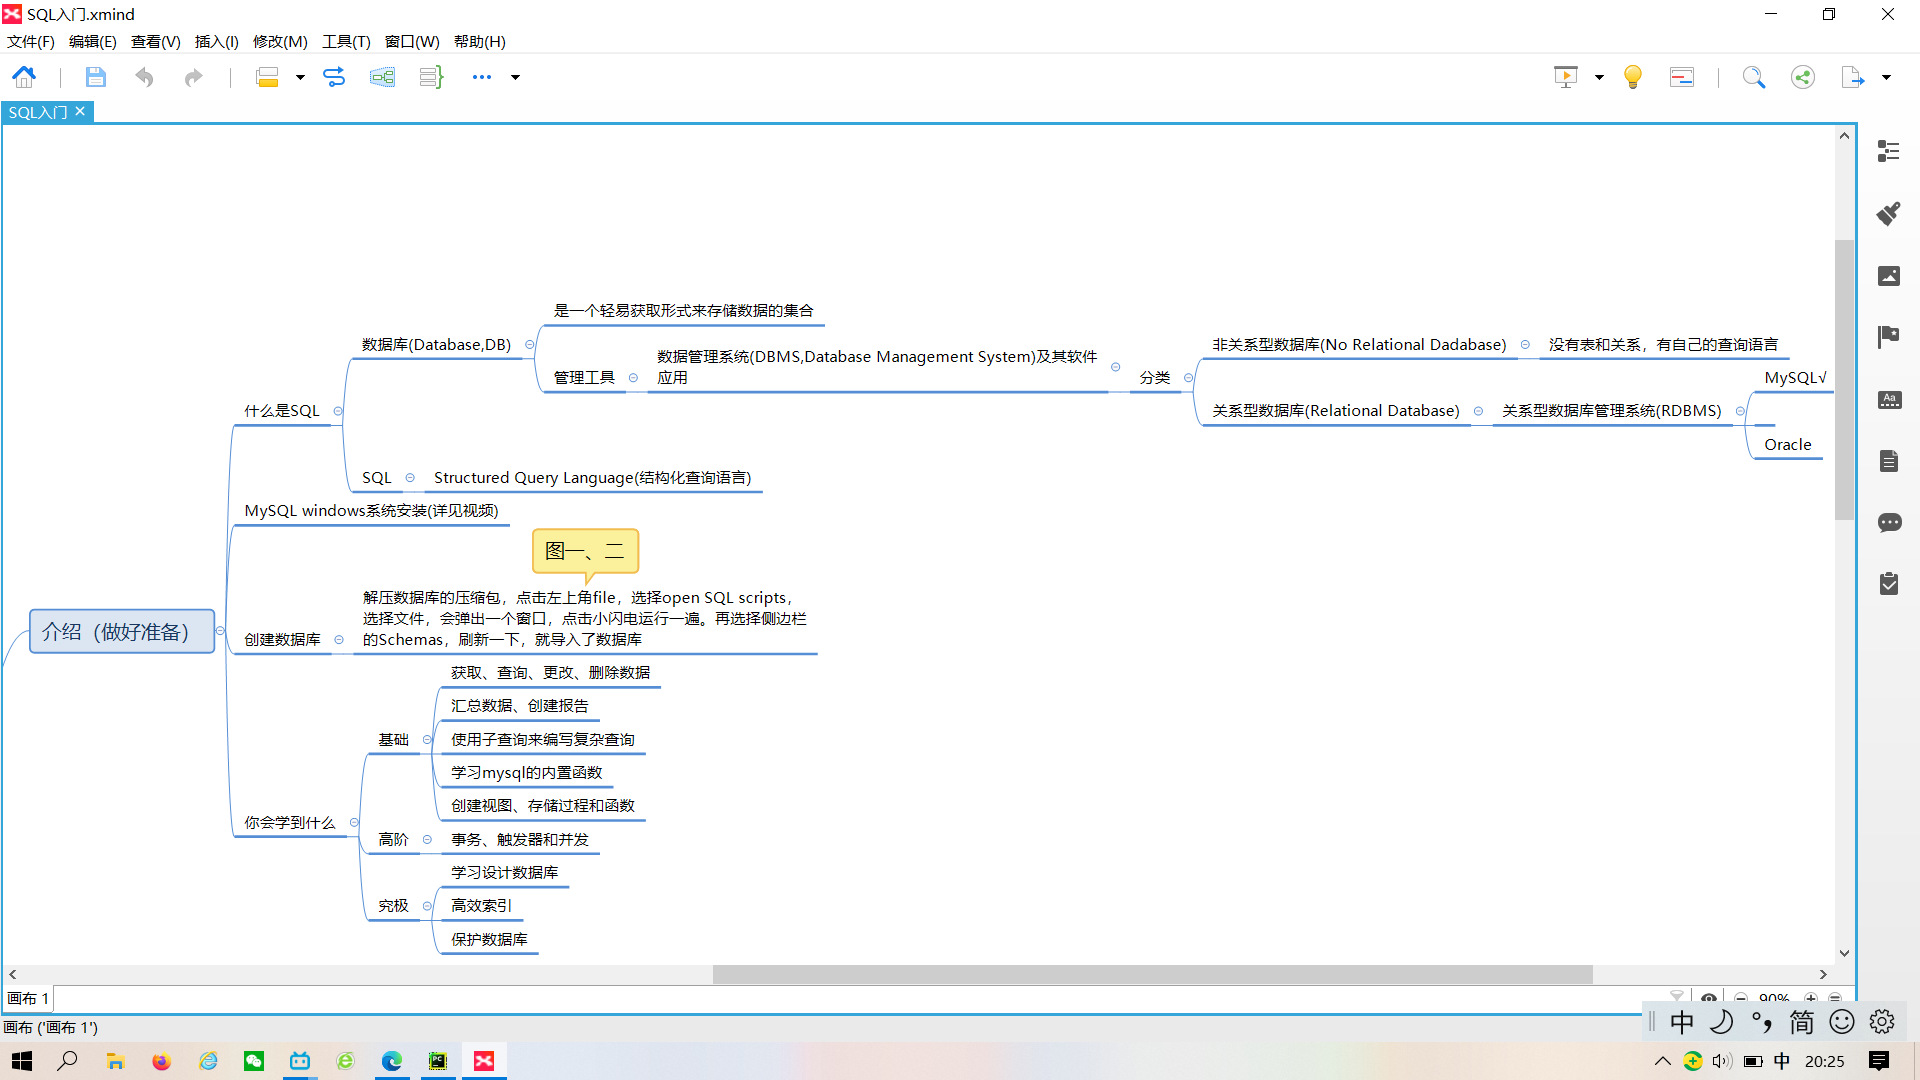Open the Markers flag panel
This screenshot has width=1920, height=1080.
click(1888, 337)
